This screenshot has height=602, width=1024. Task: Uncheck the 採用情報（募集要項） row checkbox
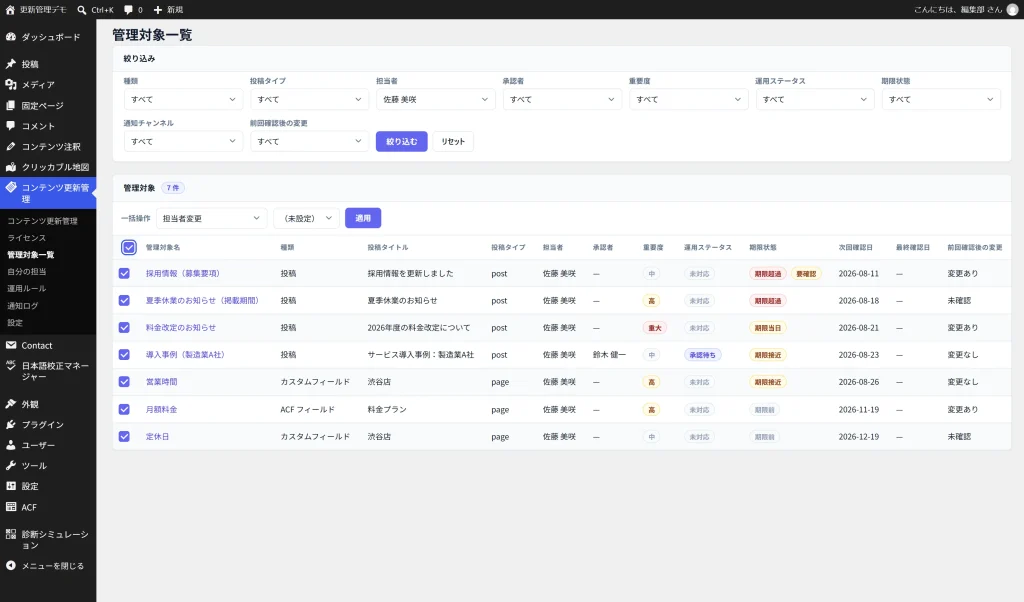[x=124, y=274]
